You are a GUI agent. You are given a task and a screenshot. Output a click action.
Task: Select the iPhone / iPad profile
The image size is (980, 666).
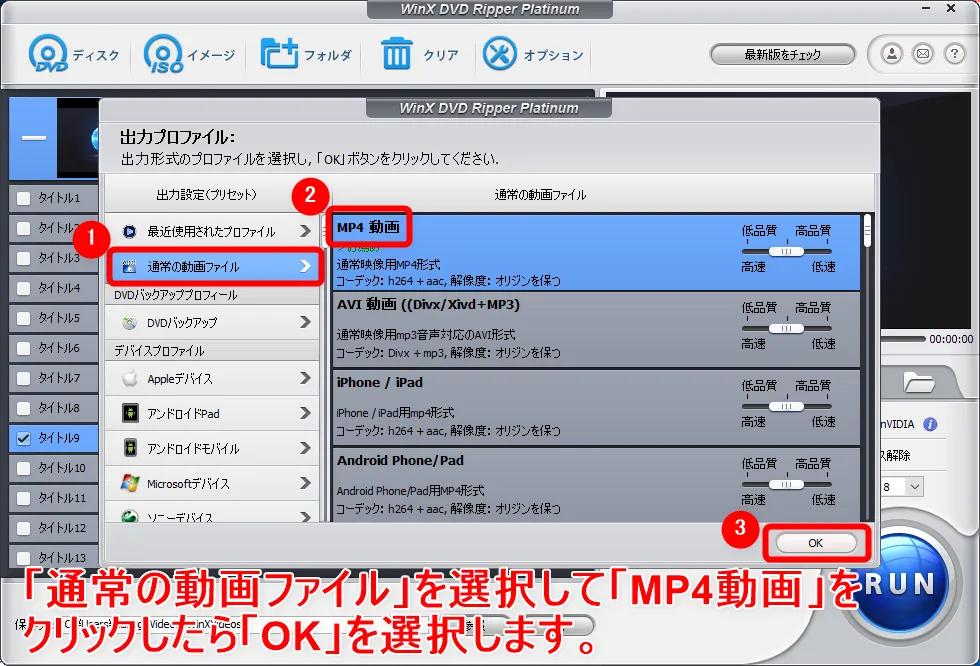click(x=596, y=407)
